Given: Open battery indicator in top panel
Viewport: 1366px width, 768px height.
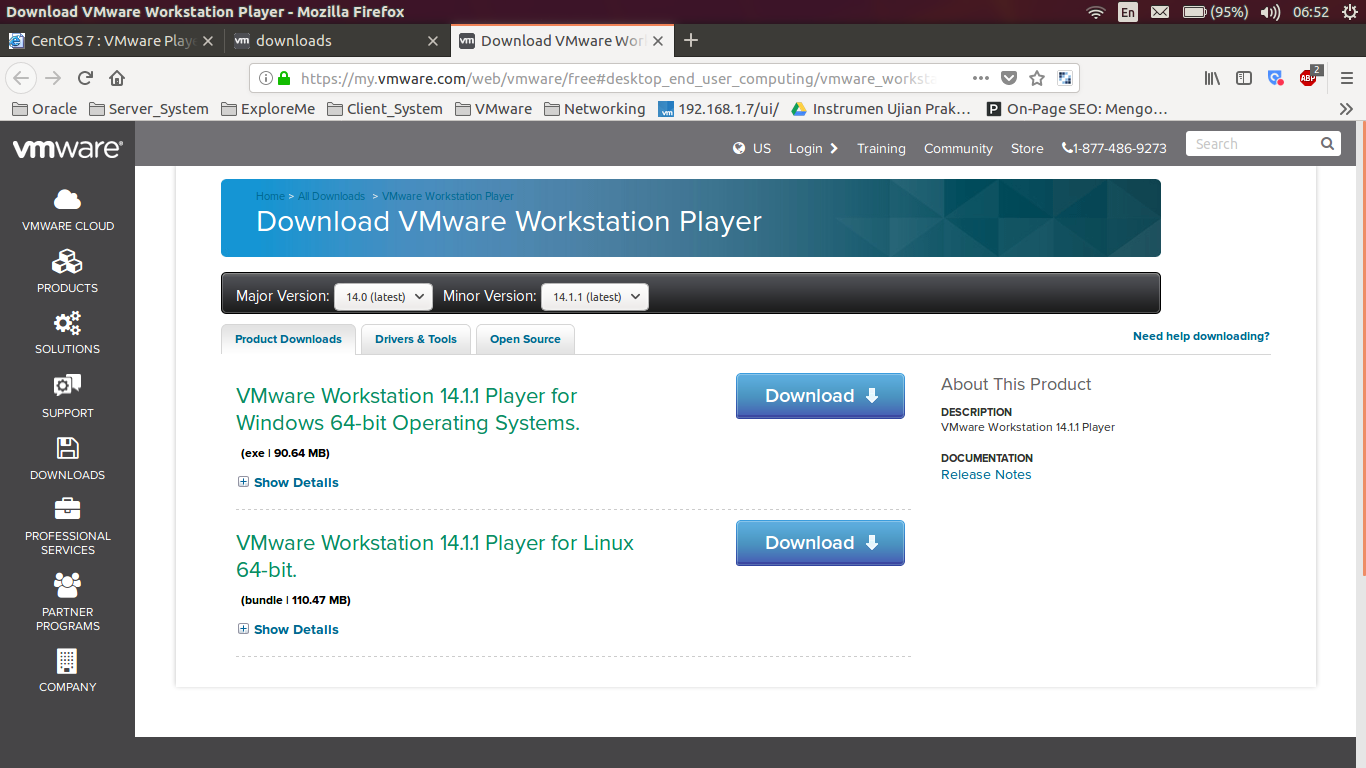Looking at the screenshot, I should click(x=1216, y=12).
